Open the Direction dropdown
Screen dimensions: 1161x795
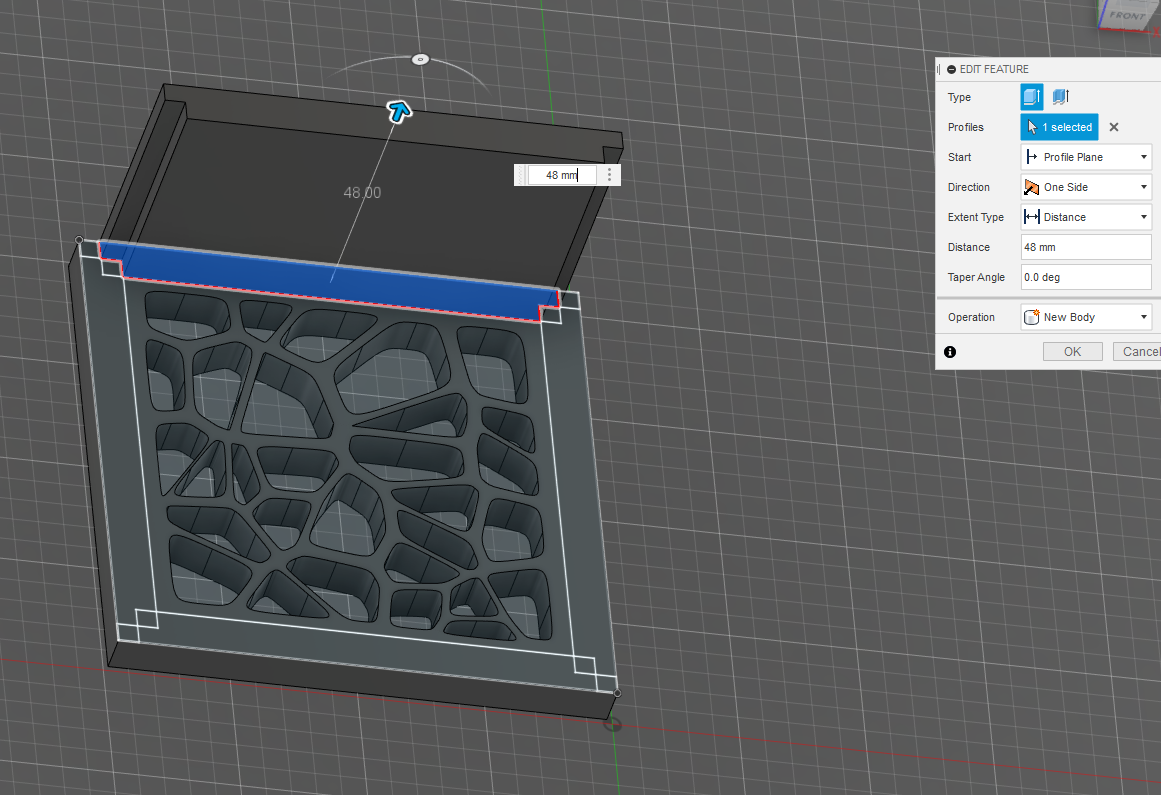point(1143,186)
